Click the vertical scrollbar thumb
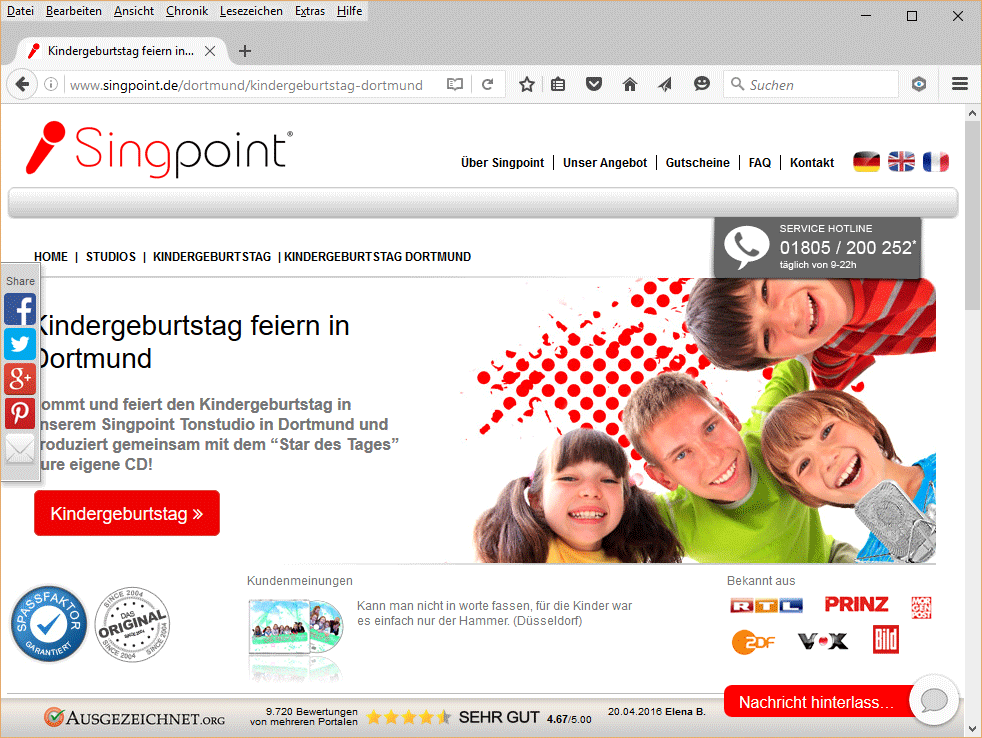982x738 pixels. 972,216
